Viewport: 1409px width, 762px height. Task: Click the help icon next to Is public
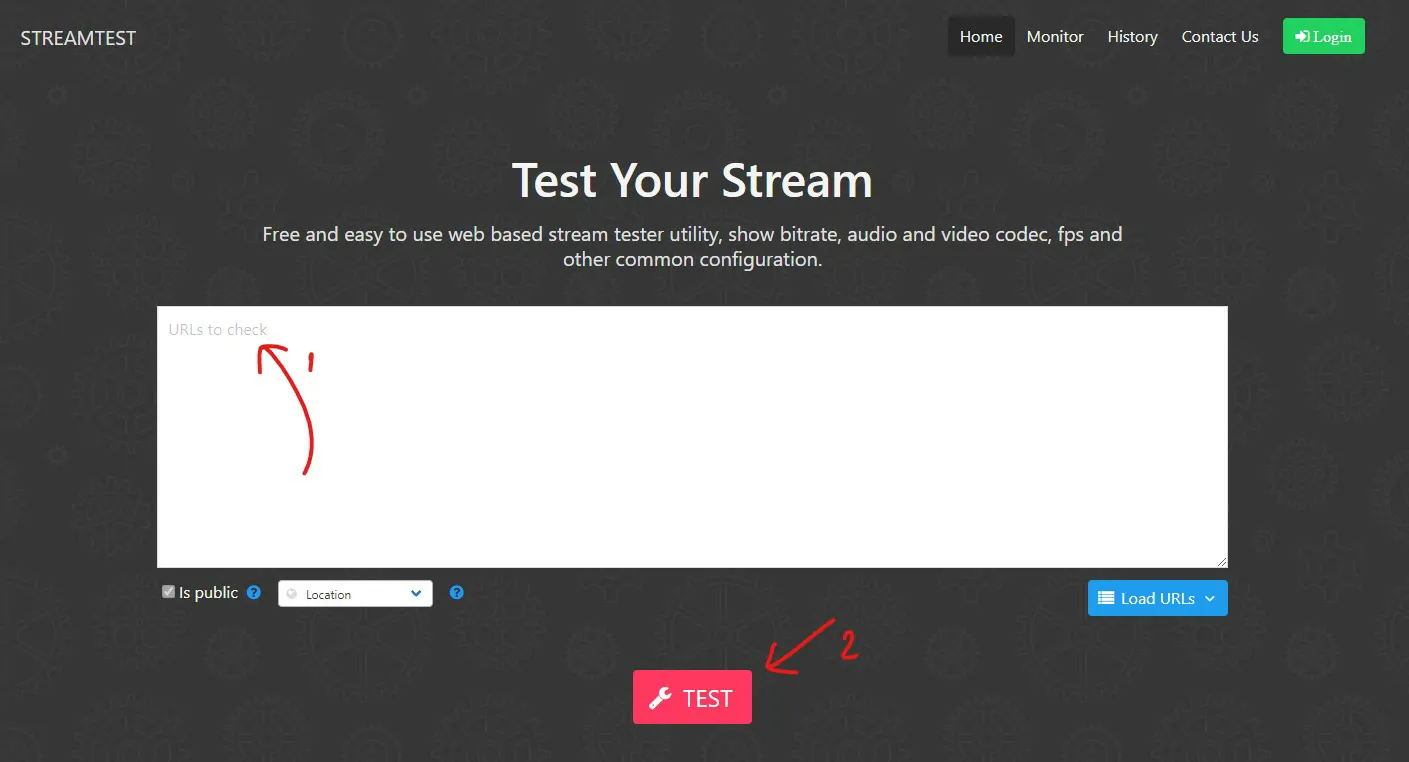[x=254, y=592]
